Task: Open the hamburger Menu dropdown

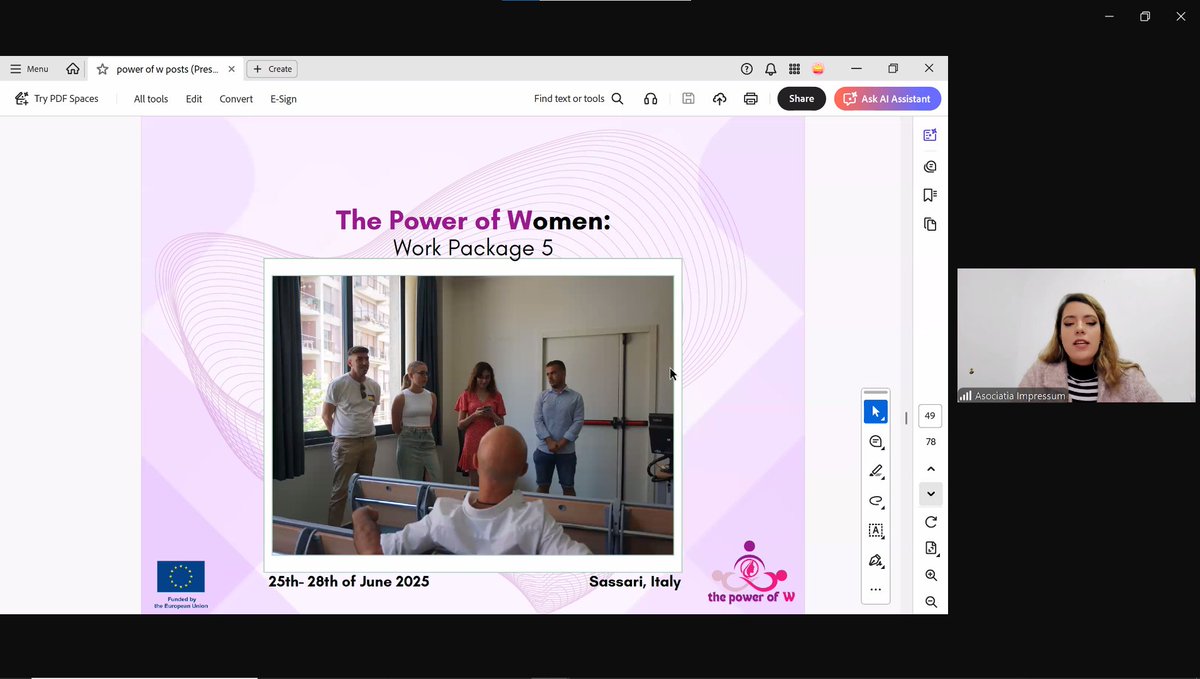Action: pyautogui.click(x=29, y=68)
